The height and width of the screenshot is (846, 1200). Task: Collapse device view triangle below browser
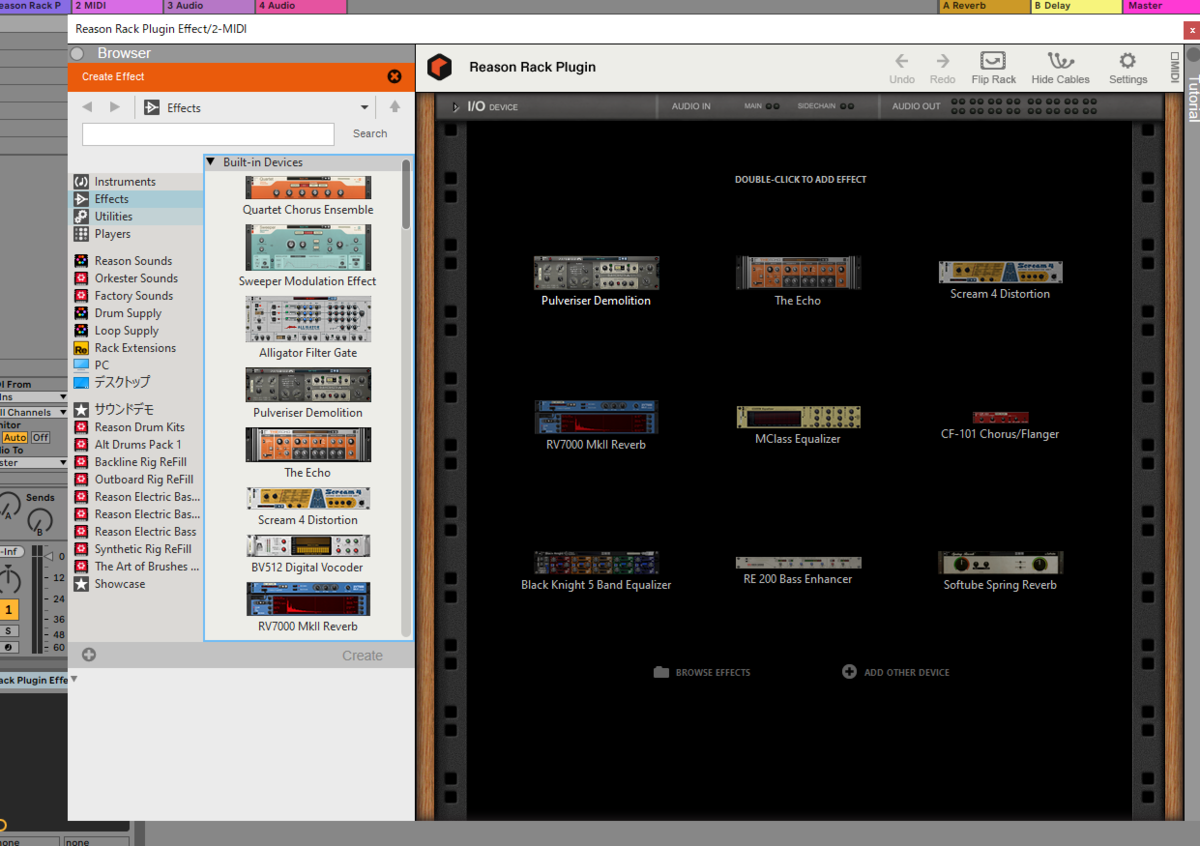73,679
